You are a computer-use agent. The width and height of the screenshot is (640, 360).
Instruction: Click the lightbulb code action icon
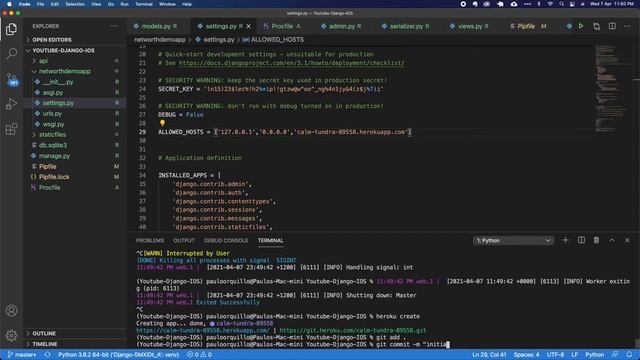pos(162,123)
